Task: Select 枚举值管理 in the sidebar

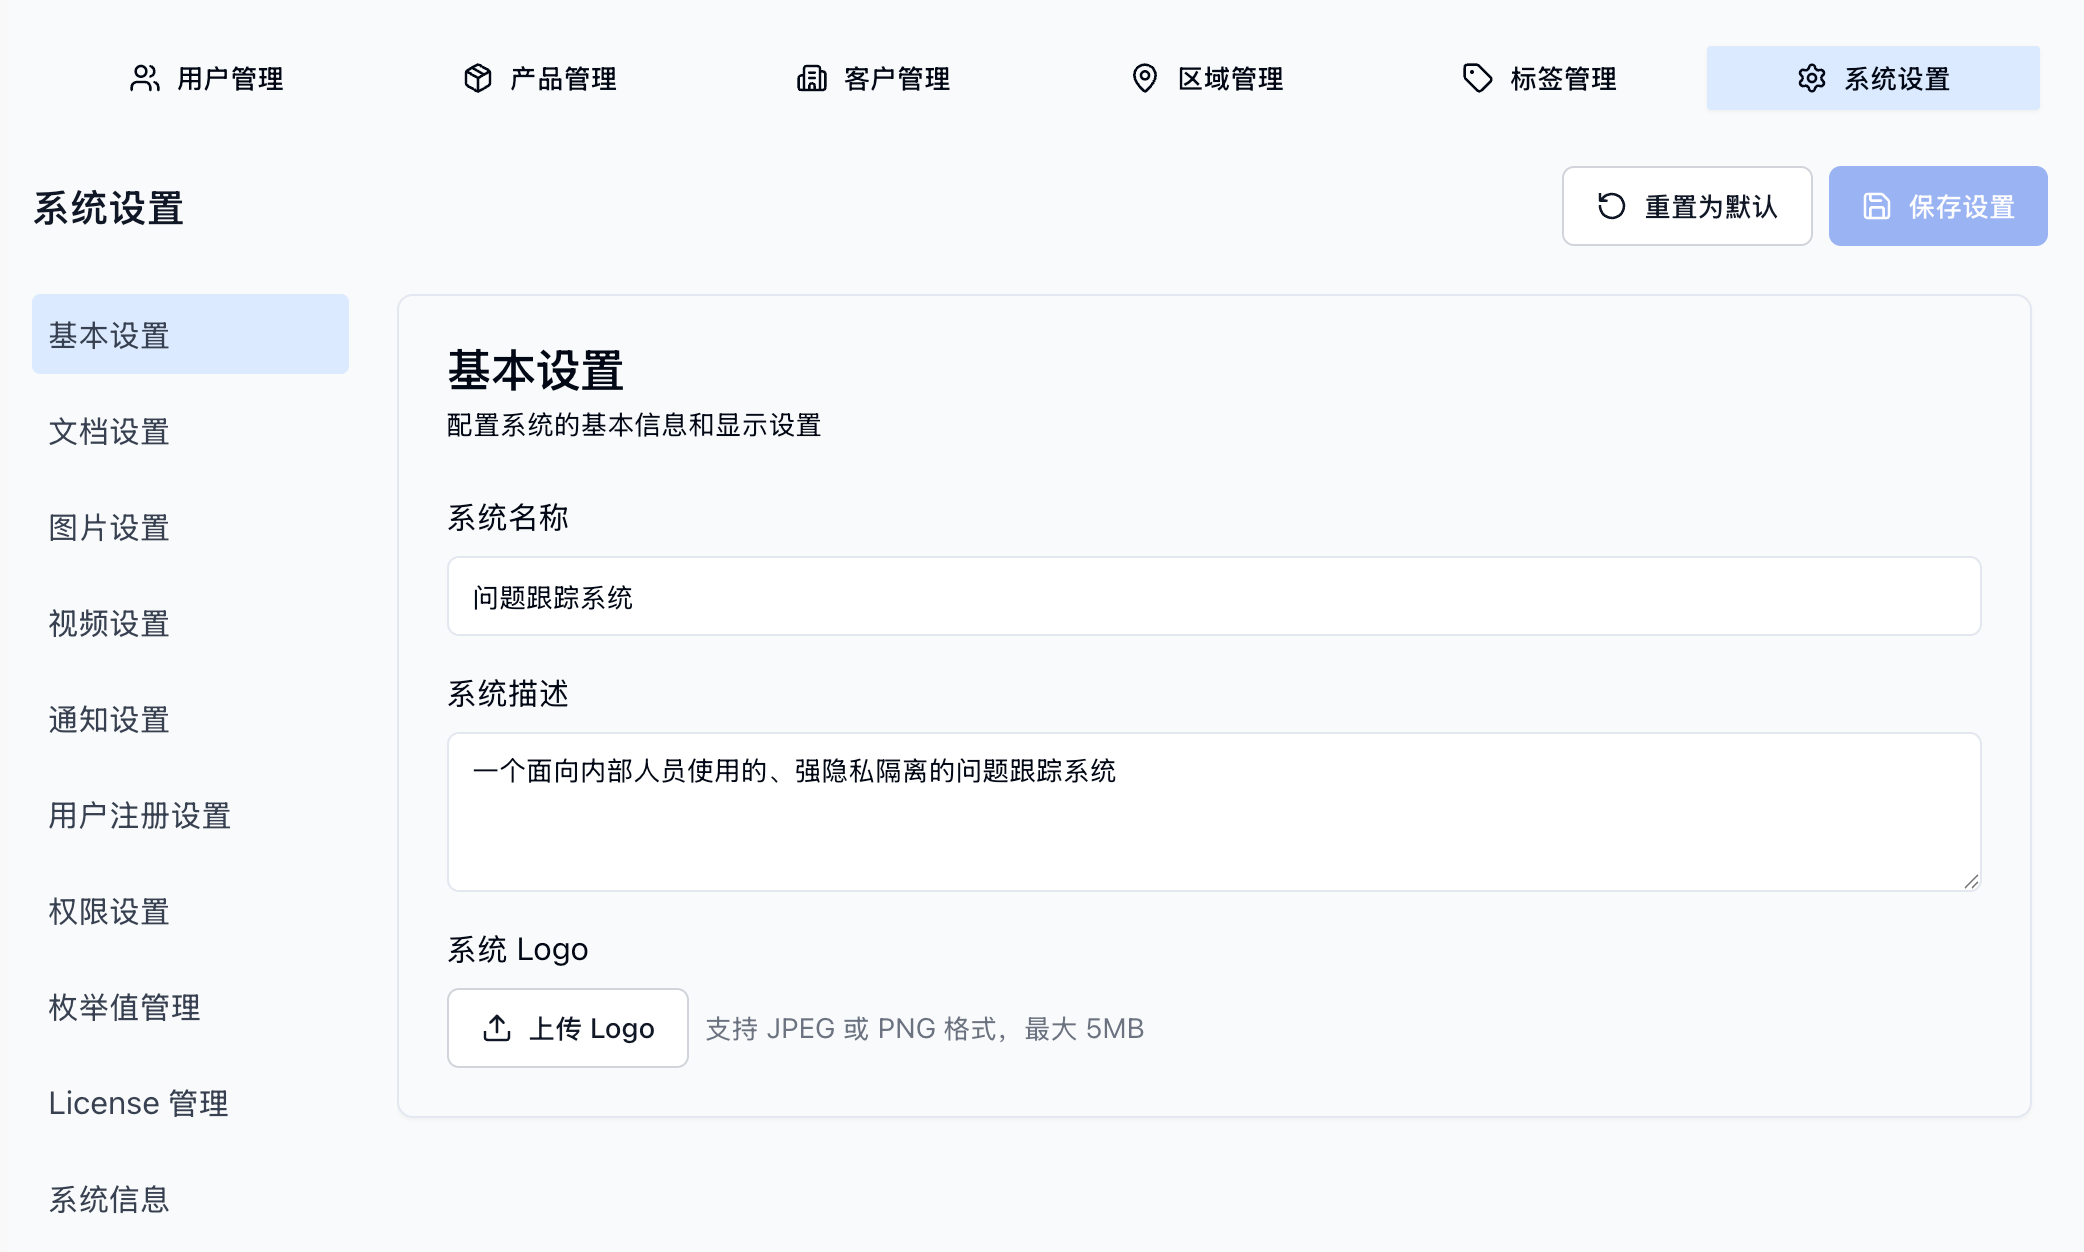Action: (x=124, y=1008)
